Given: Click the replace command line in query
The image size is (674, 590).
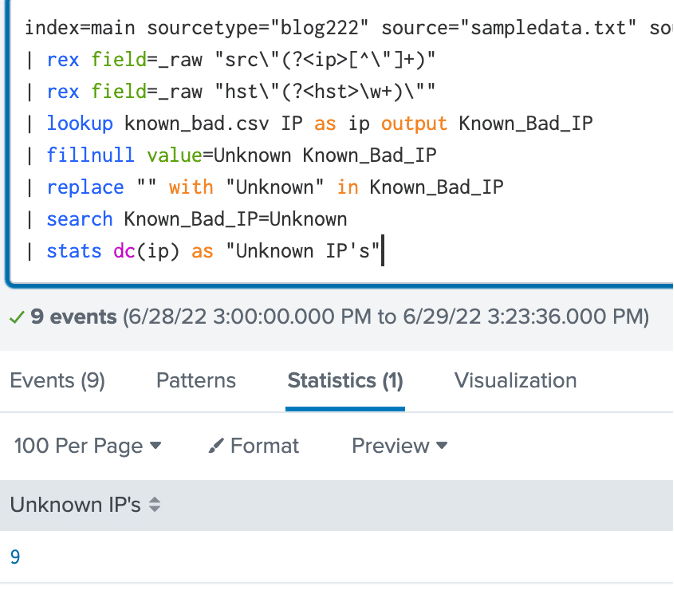Looking at the screenshot, I should click(270, 187).
